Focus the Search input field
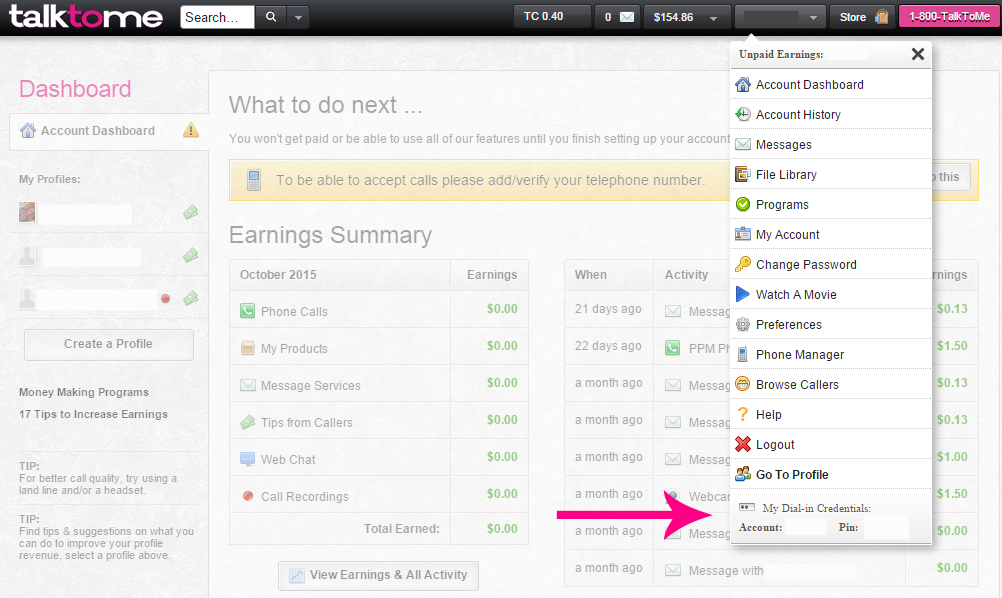This screenshot has width=1002, height=598. (217, 17)
